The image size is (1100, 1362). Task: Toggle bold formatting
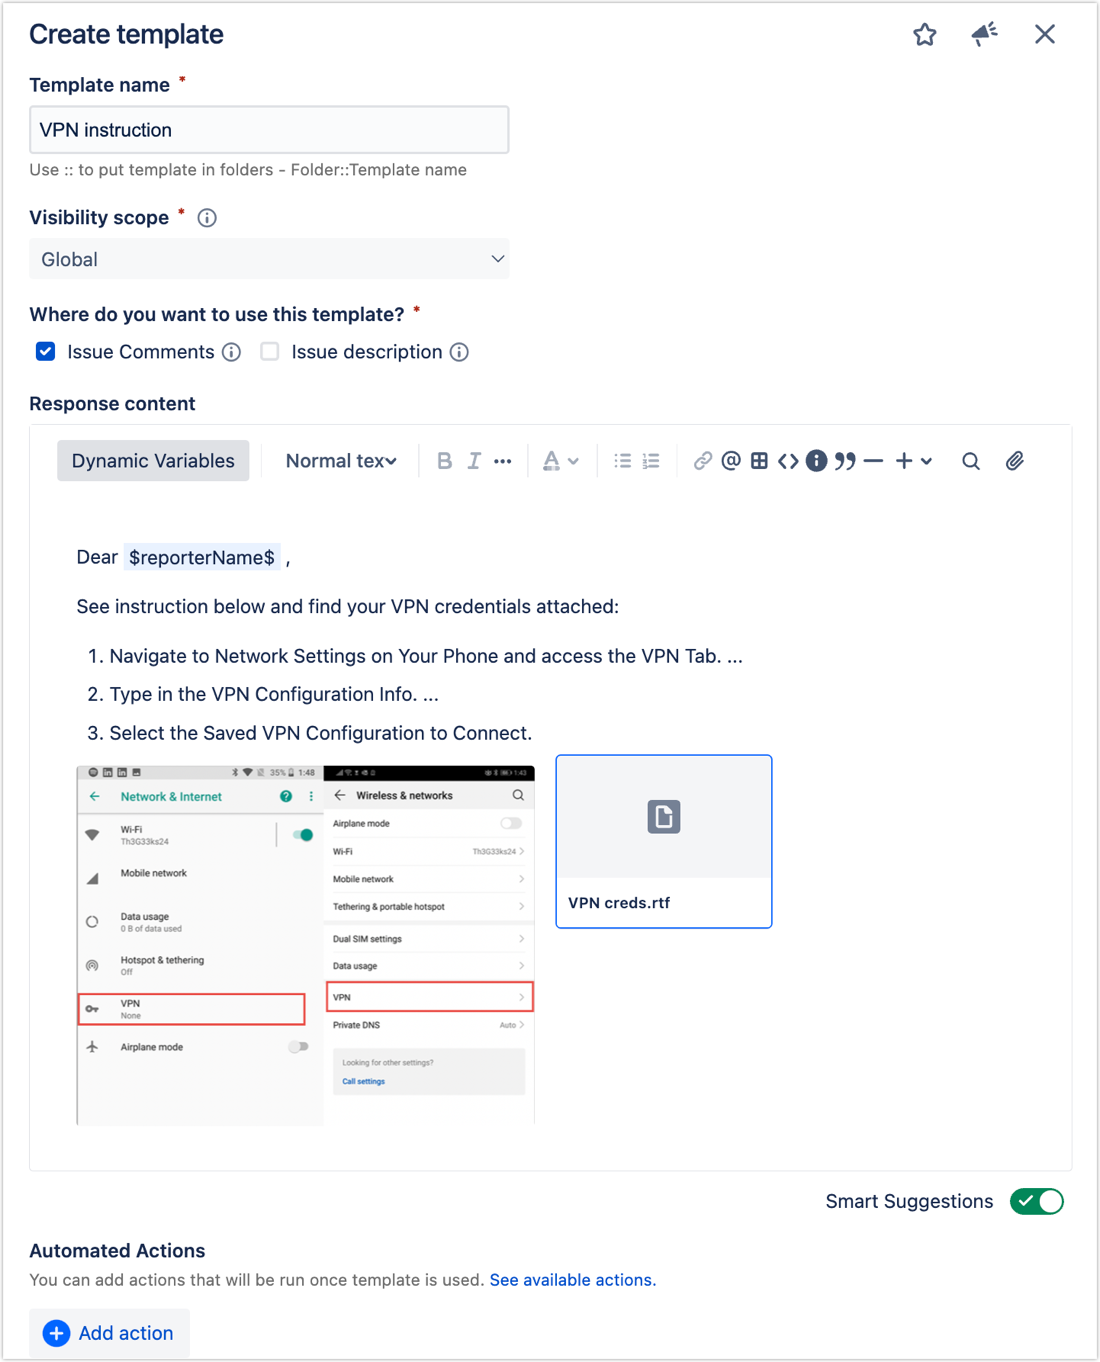tap(444, 461)
